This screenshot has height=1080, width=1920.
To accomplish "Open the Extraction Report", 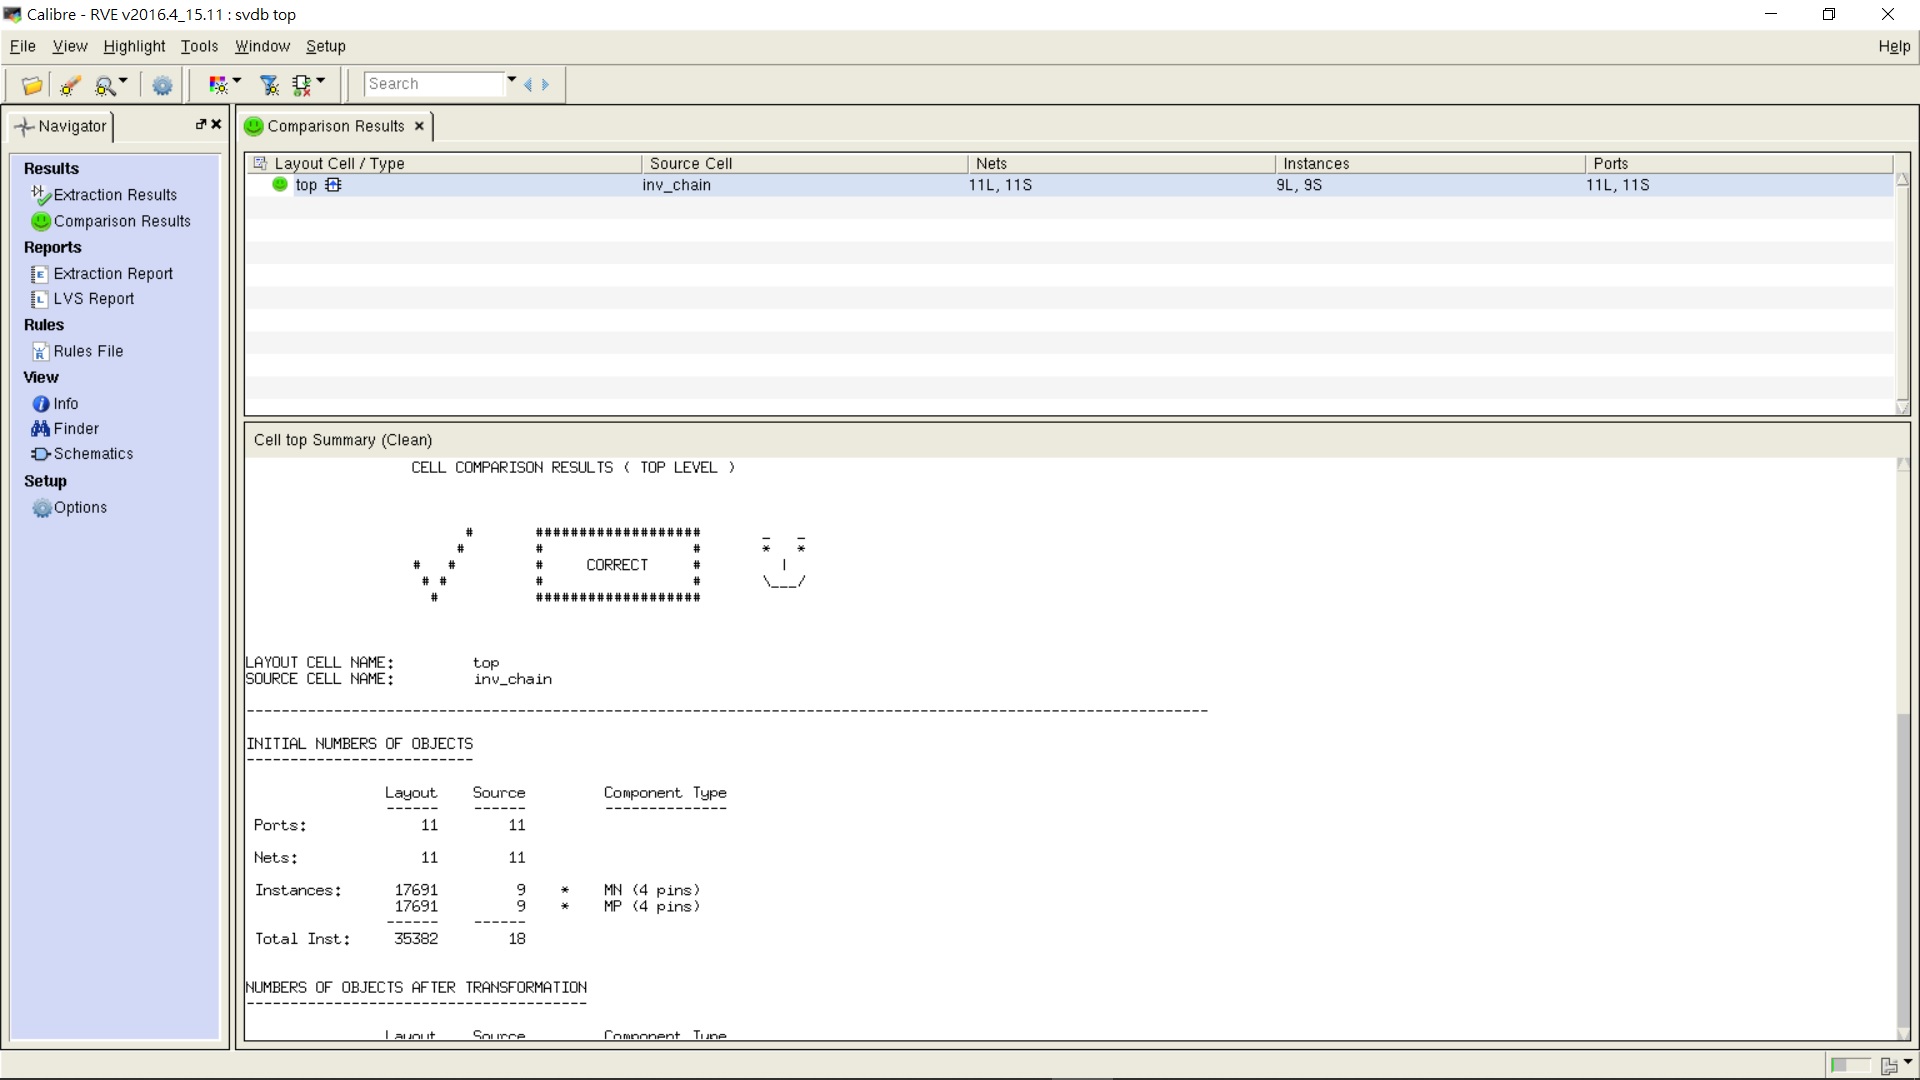I will [113, 273].
